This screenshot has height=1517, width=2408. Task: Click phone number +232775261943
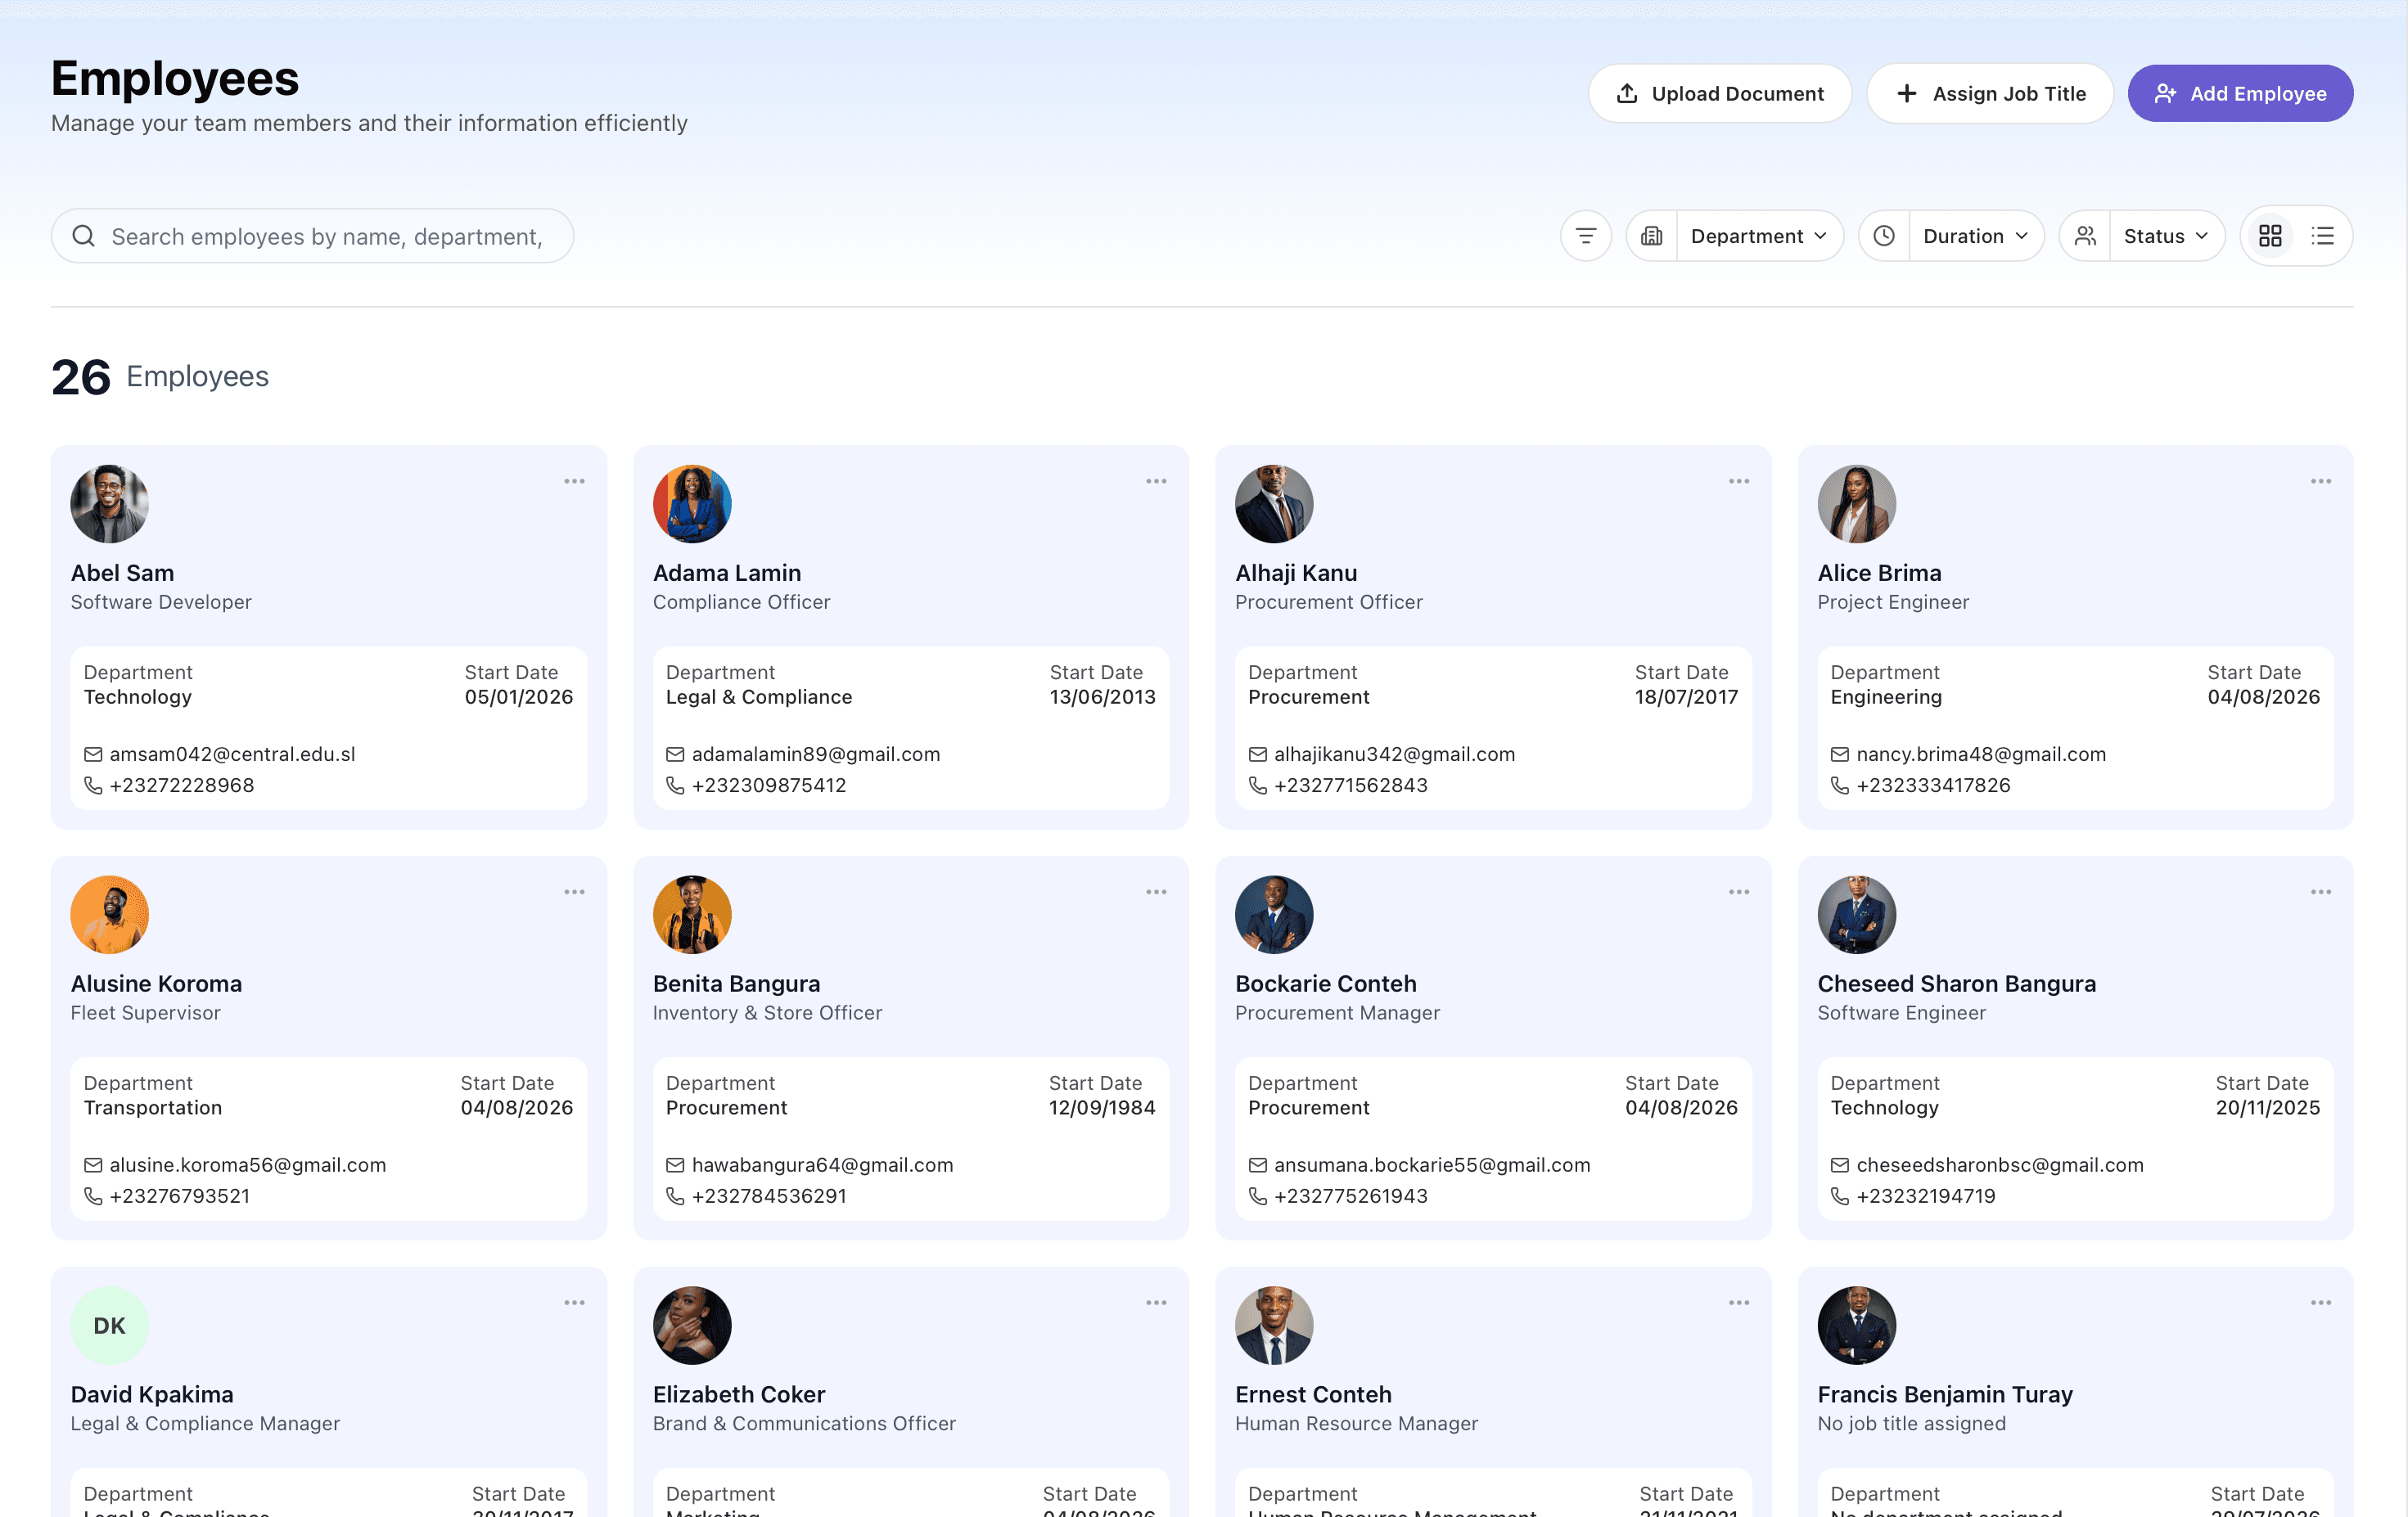coord(1351,1197)
